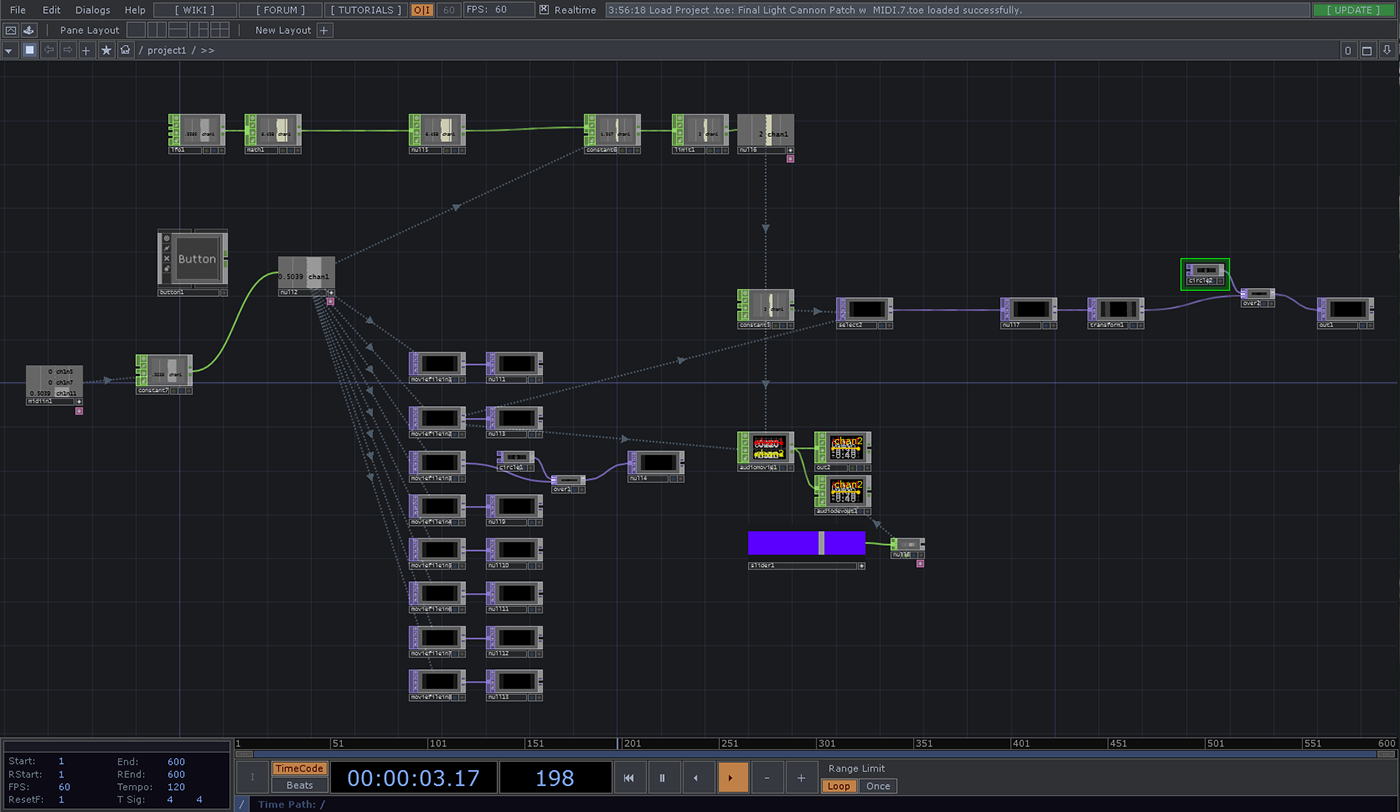Click the pane options '0' icon at top right
Viewport: 1400px width, 812px height.
click(x=1348, y=50)
